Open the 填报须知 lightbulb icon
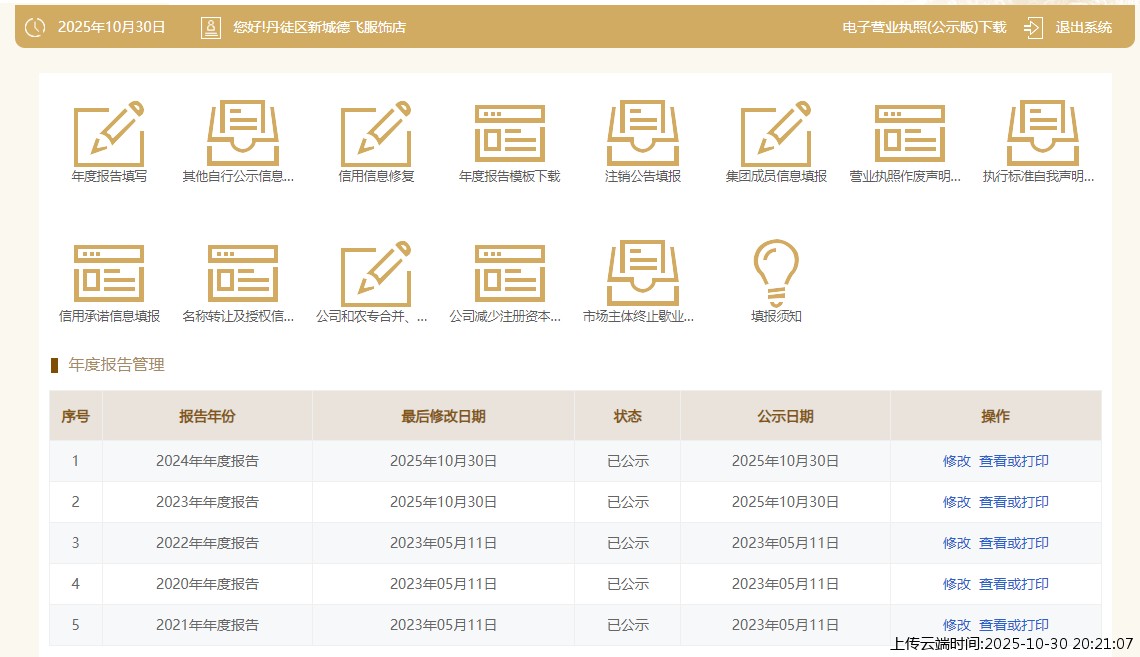Screen dimensions: 1140x657 (x=776, y=275)
